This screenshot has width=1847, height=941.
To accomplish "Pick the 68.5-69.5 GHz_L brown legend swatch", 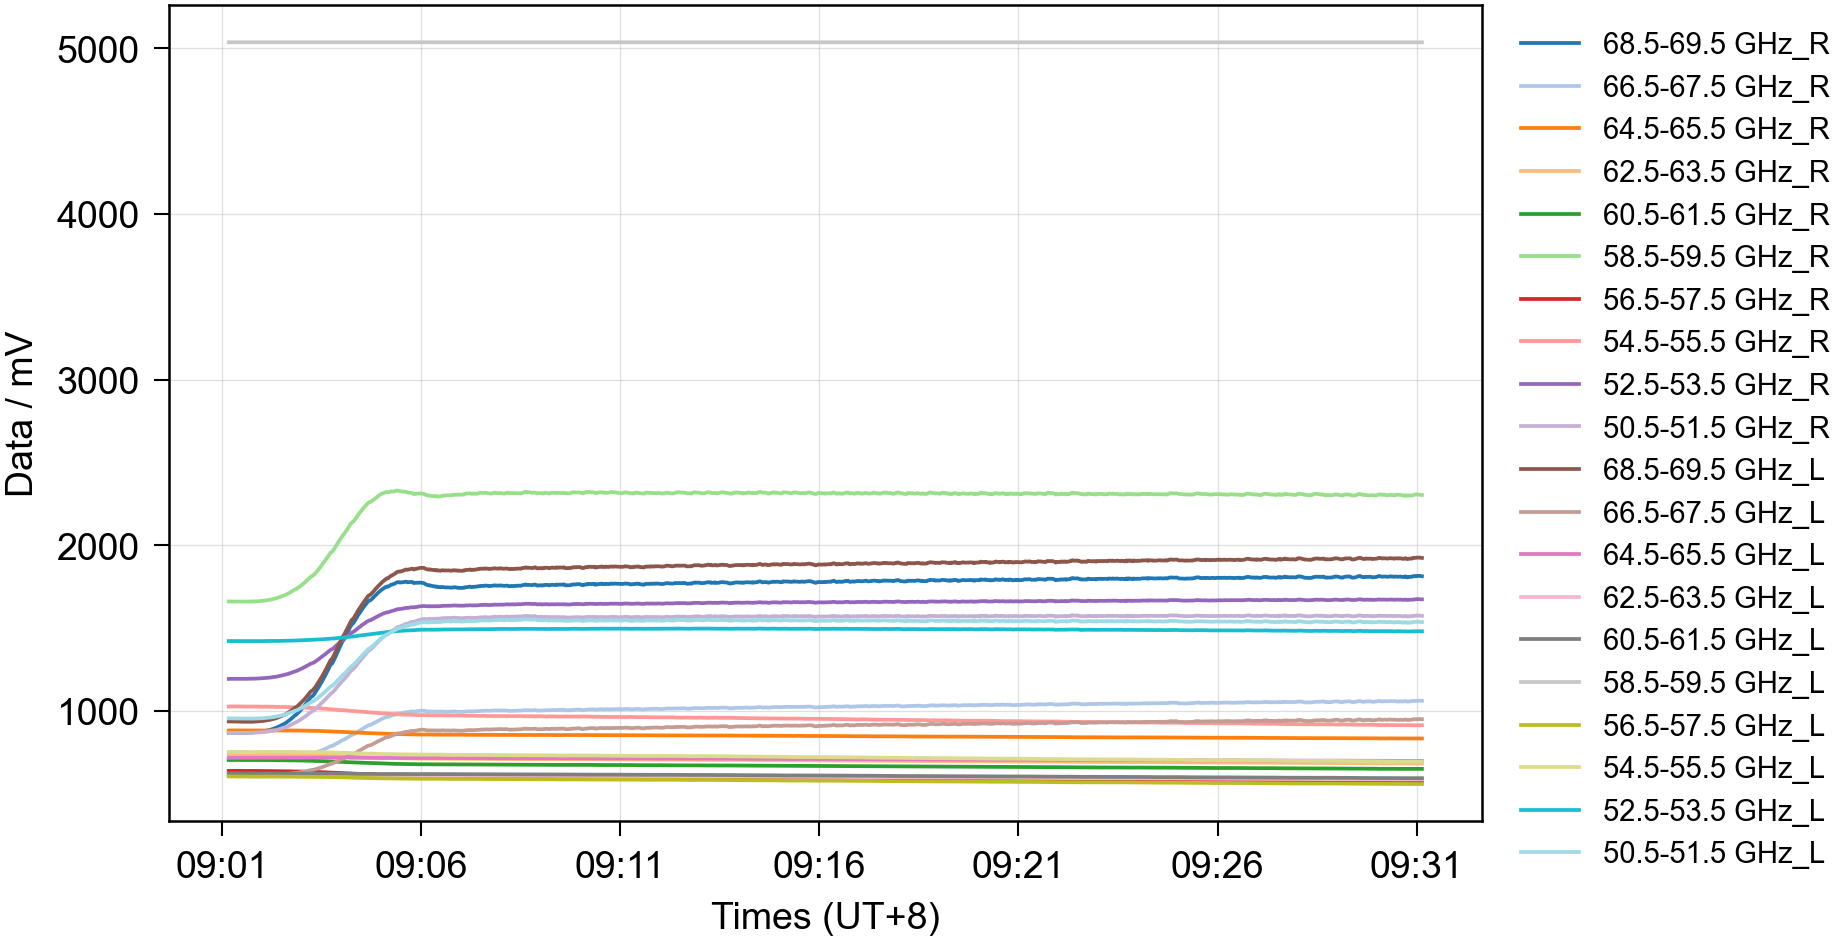I will point(1549,469).
